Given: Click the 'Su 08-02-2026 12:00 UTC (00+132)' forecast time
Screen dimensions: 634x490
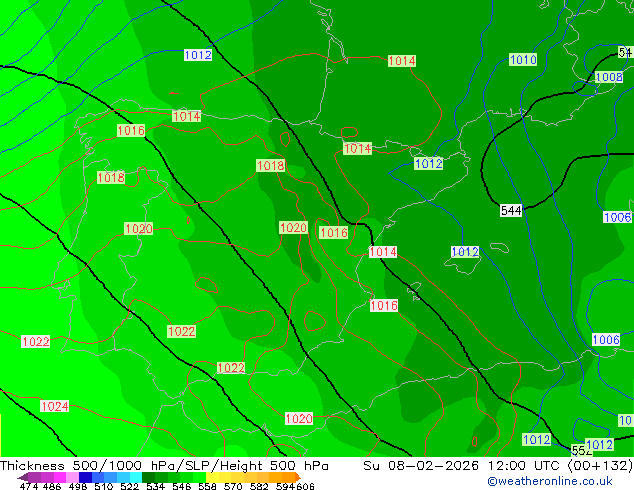Looking at the screenshot, I should pyautogui.click(x=498, y=466).
